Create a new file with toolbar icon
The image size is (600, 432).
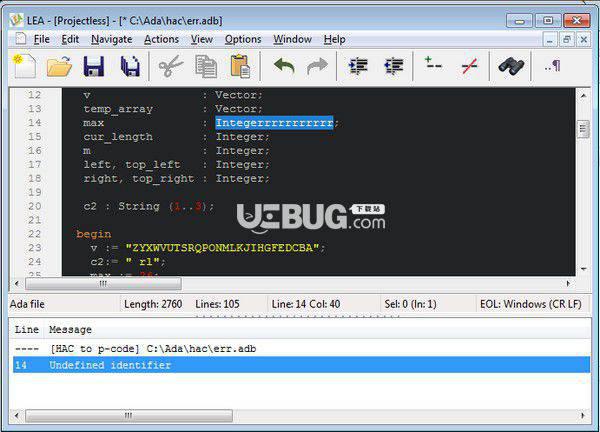pos(25,66)
